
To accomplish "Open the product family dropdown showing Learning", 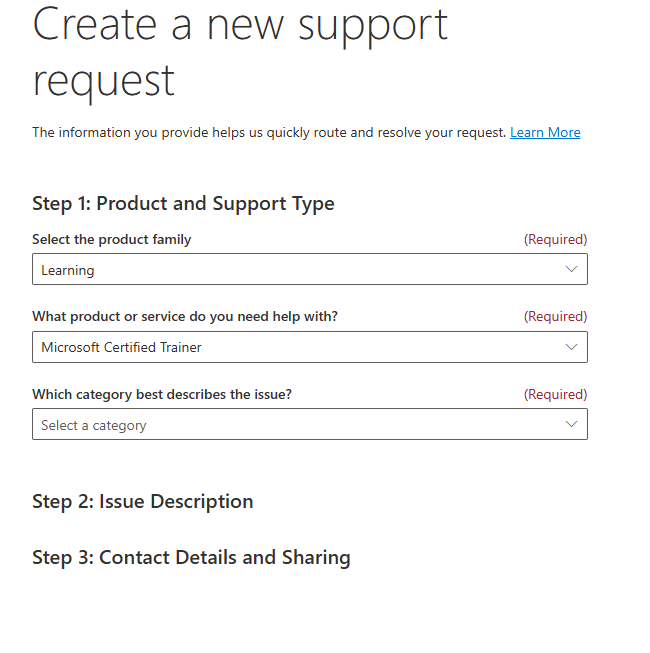I will click(x=310, y=269).
